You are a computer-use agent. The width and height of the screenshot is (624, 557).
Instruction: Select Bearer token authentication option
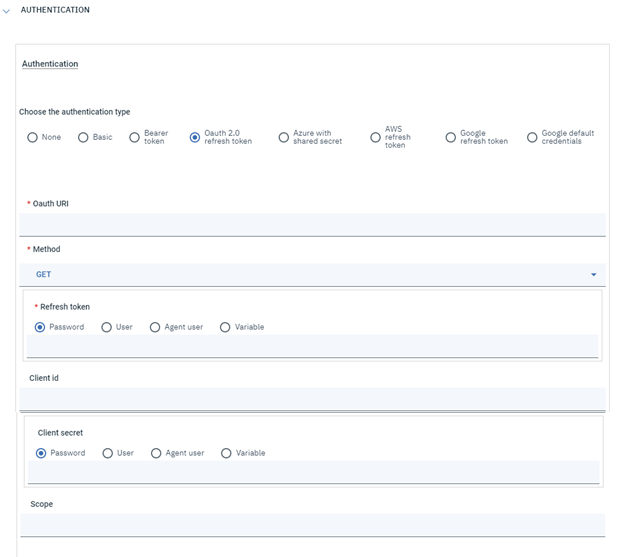click(135, 138)
